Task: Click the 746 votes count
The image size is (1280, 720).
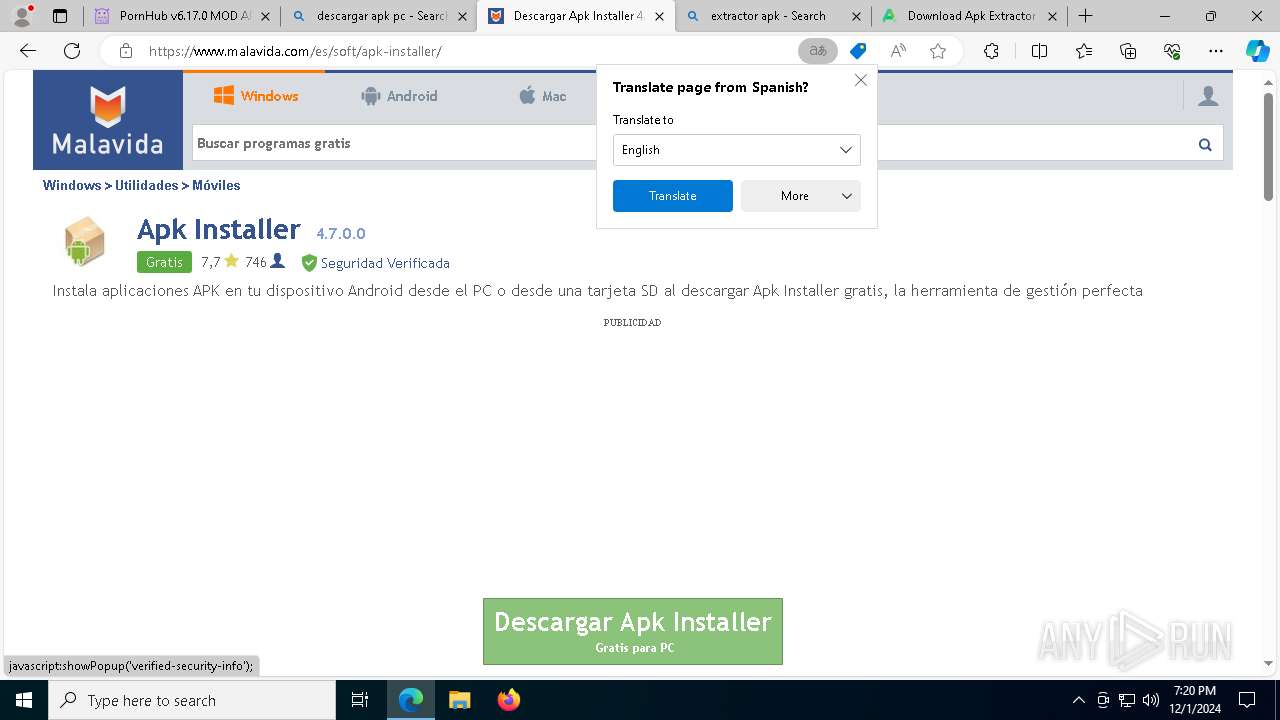Action: pos(265,262)
